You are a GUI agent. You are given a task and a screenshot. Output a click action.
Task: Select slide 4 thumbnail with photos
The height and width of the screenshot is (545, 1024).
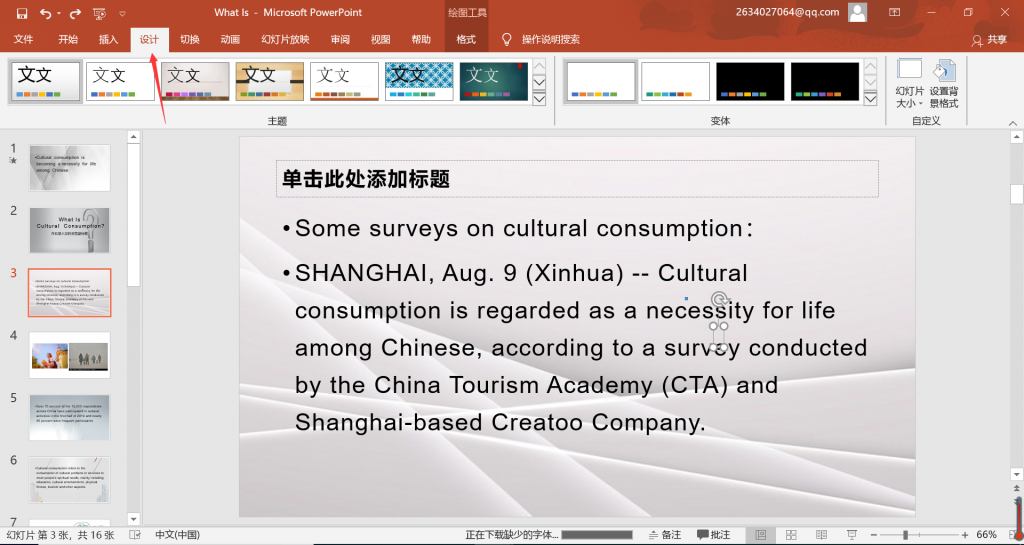pos(70,355)
